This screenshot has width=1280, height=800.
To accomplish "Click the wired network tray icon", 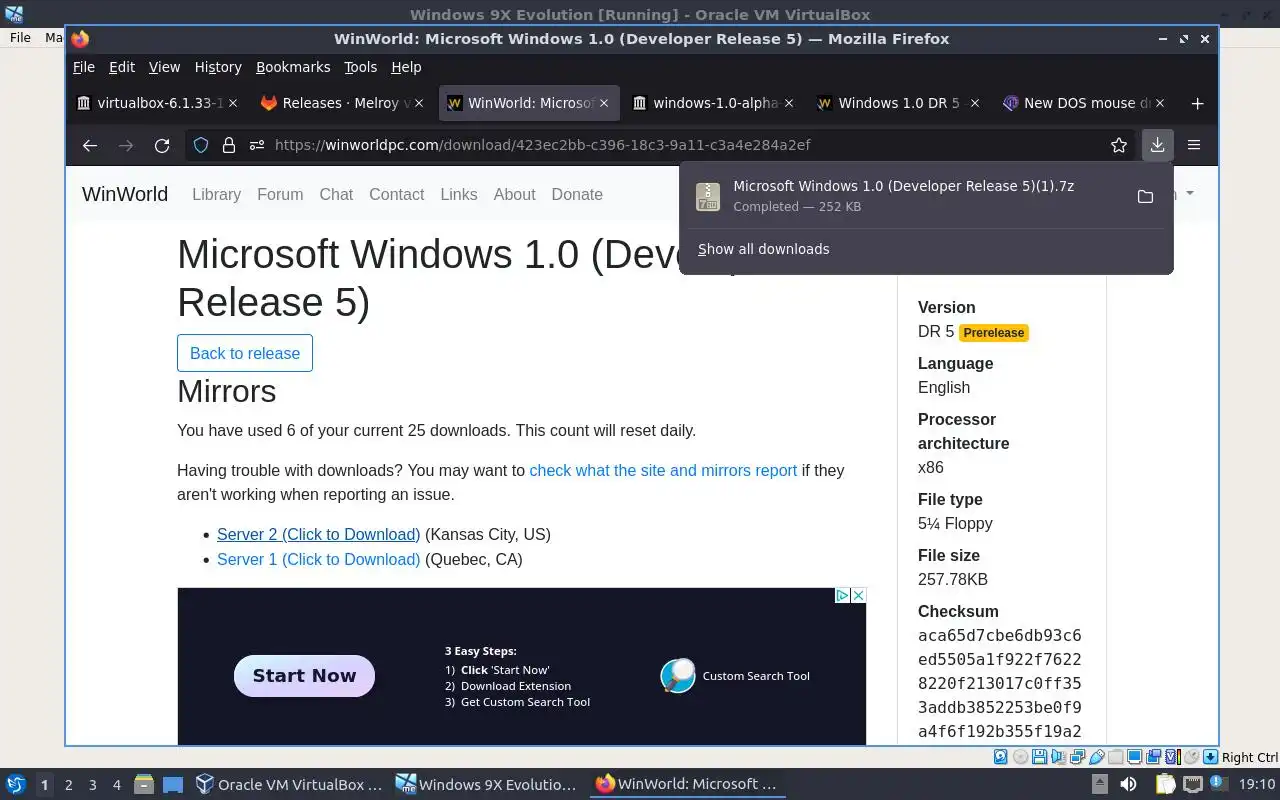I will tap(1193, 784).
